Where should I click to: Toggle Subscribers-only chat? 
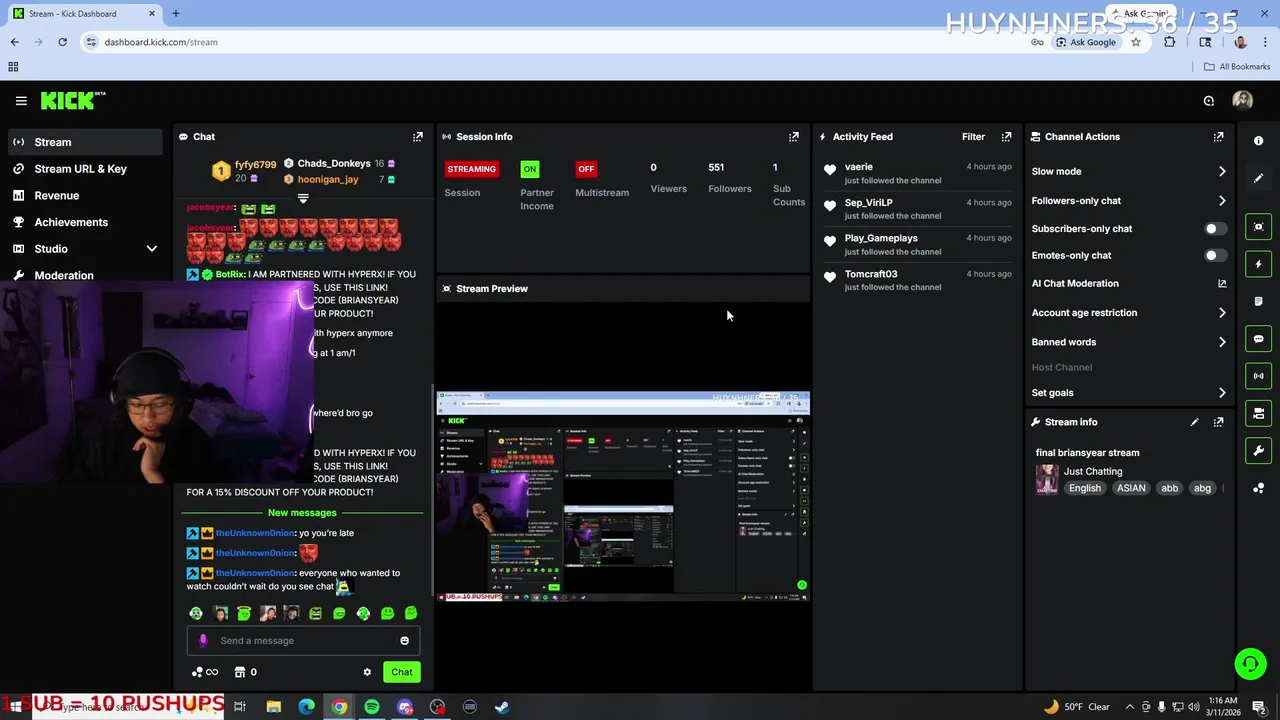1215,229
